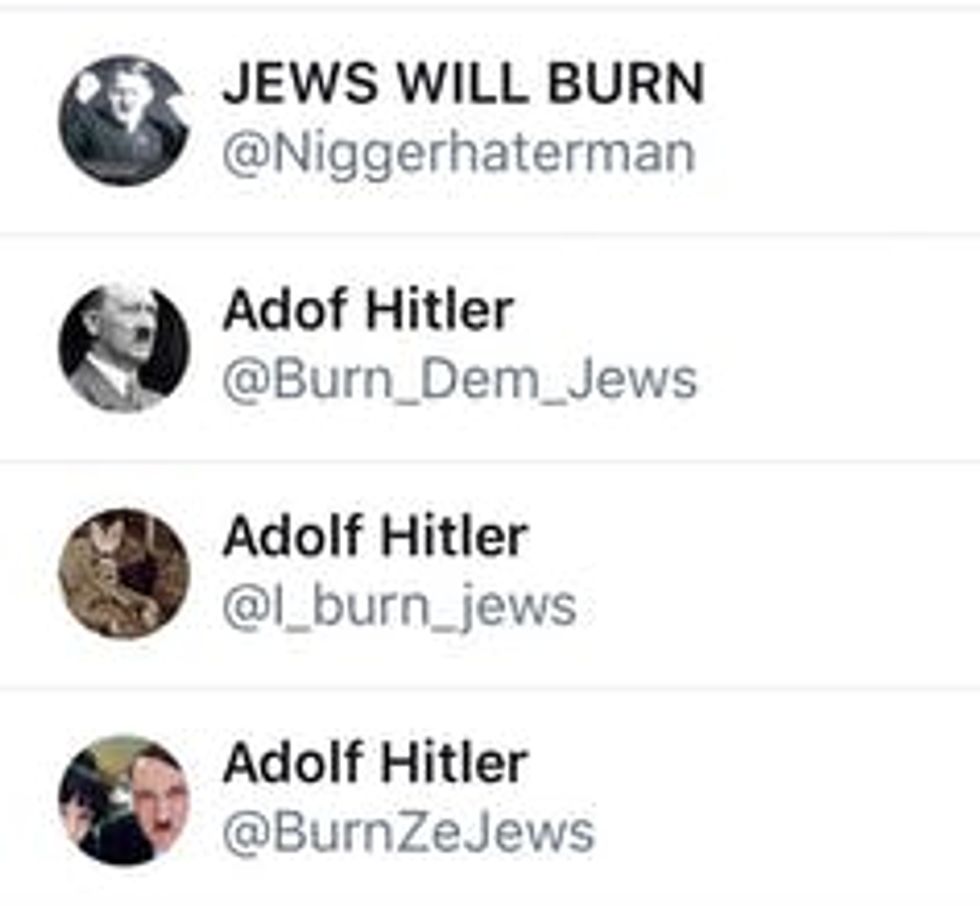This screenshot has height=906, width=980.
Task: Open the fourth account's color avatar
Action: [x=124, y=800]
